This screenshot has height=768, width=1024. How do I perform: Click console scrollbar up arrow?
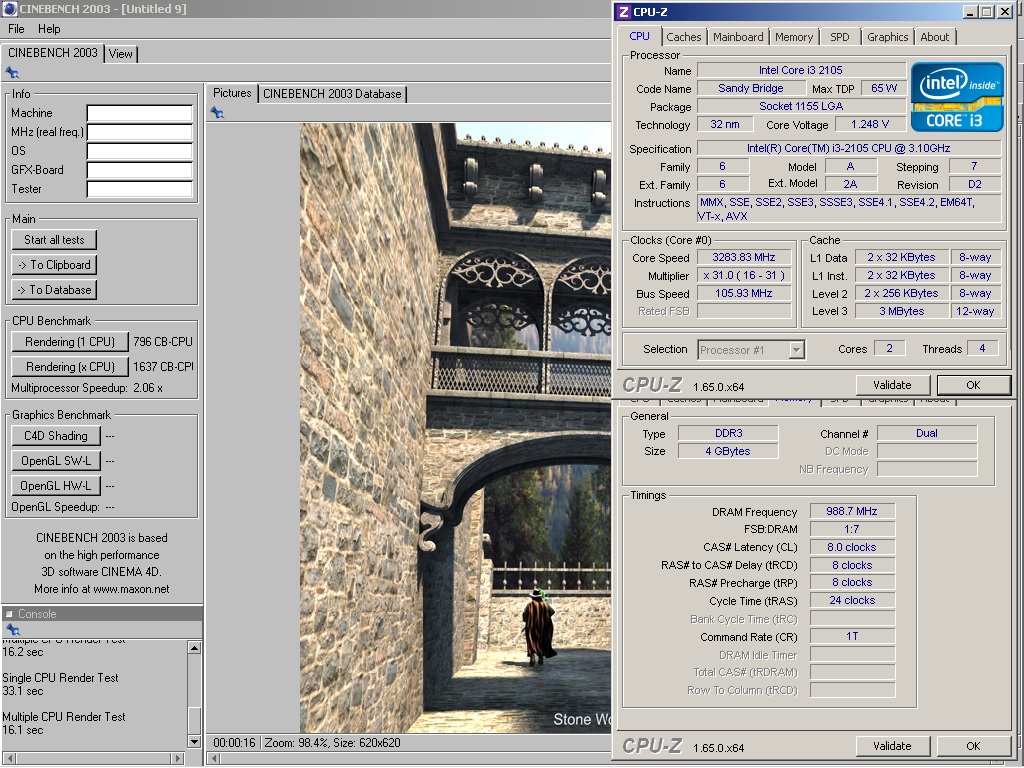[194, 648]
